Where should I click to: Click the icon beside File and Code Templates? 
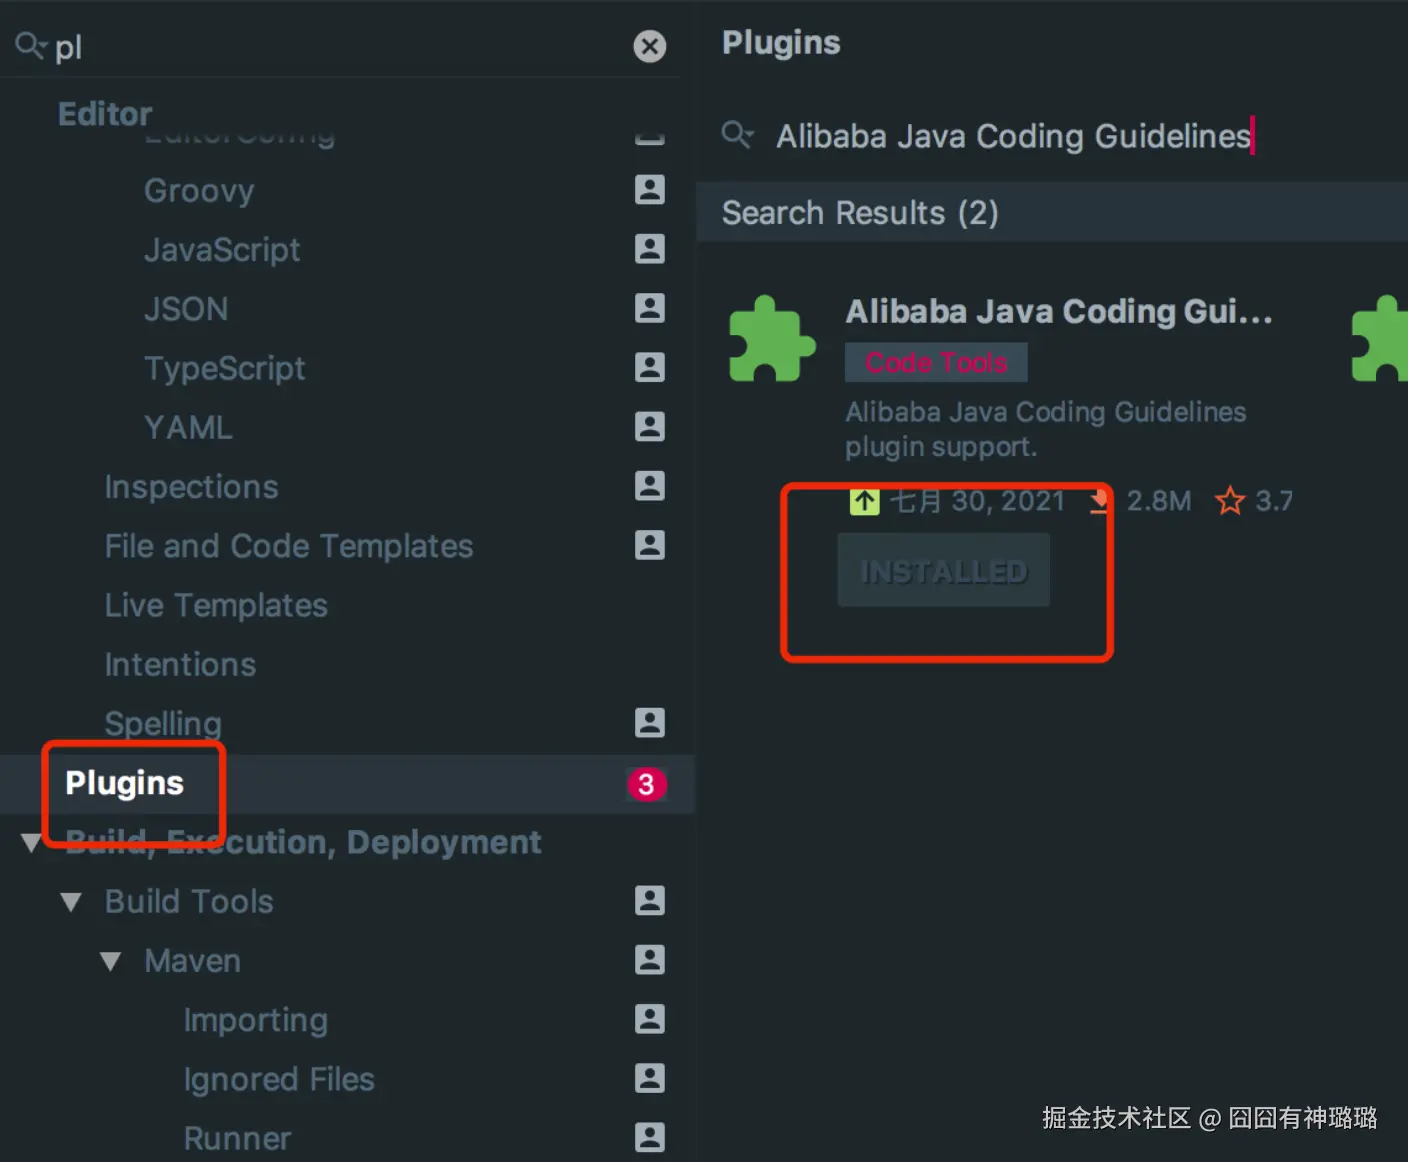pyautogui.click(x=650, y=545)
